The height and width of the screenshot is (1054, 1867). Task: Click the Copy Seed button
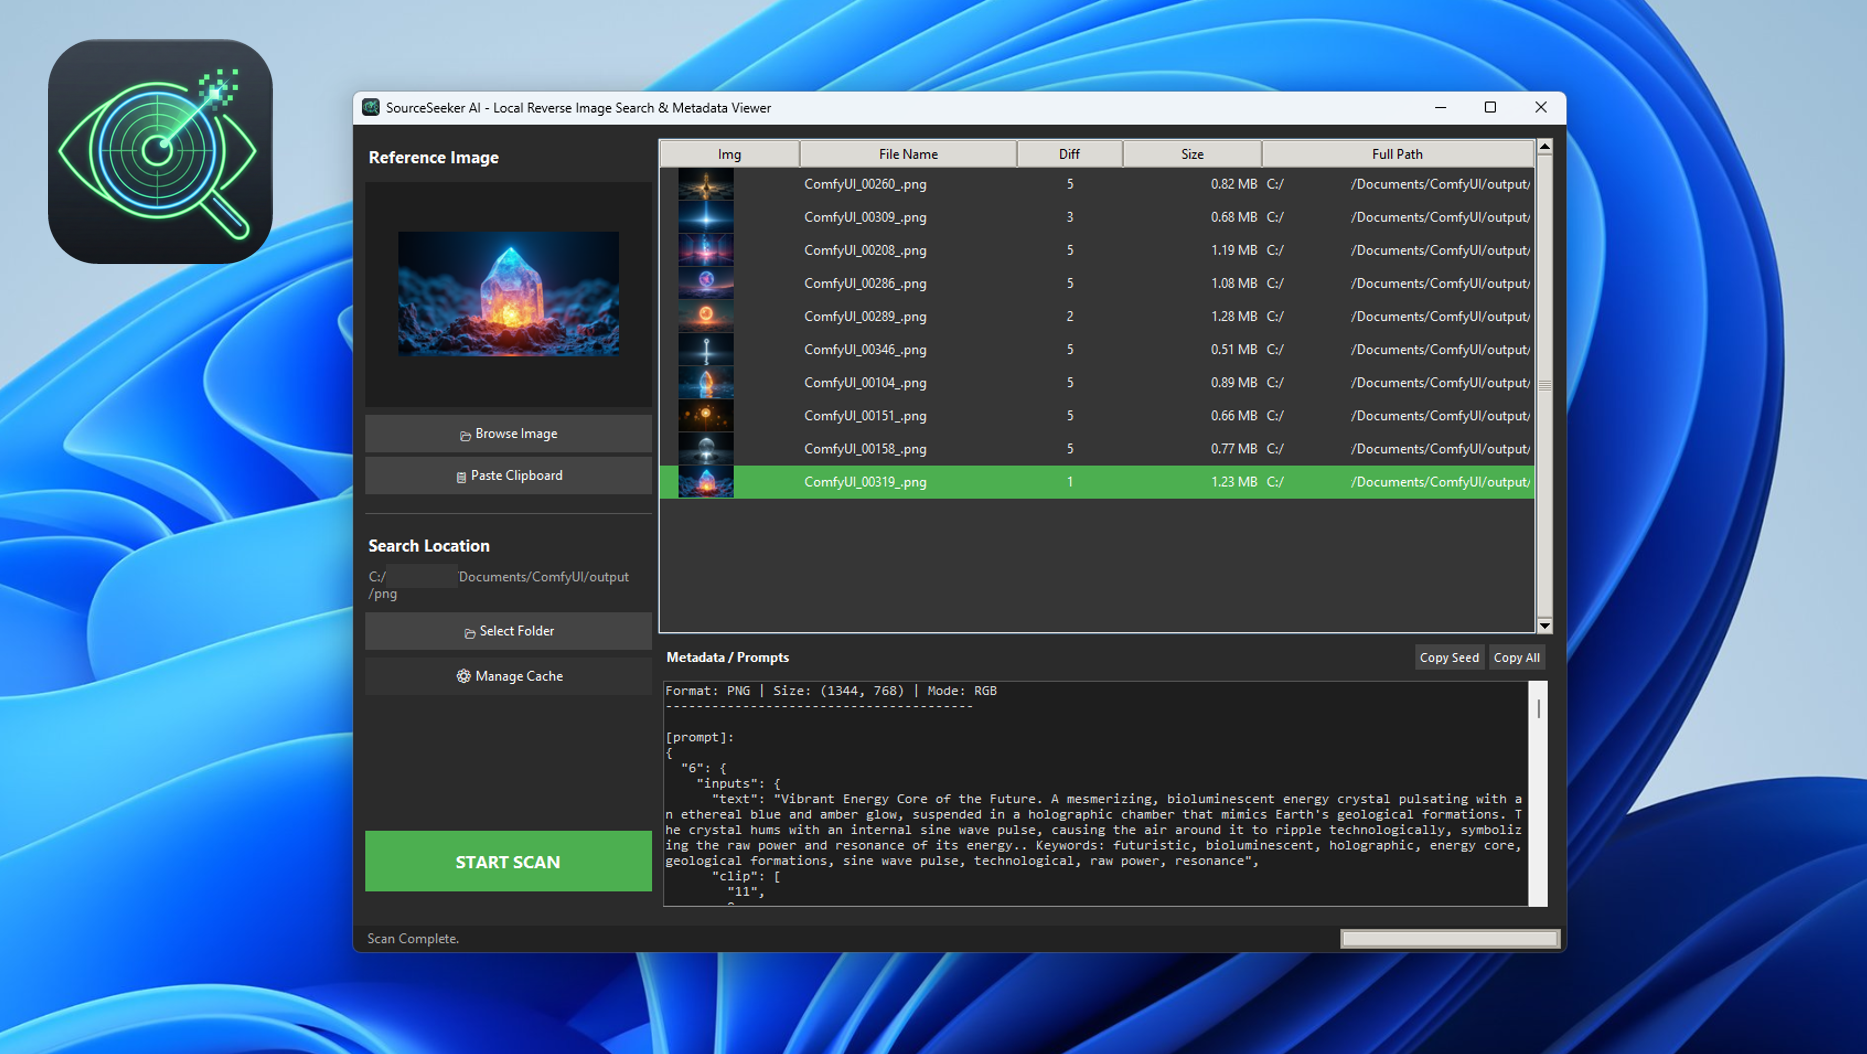pos(1448,657)
